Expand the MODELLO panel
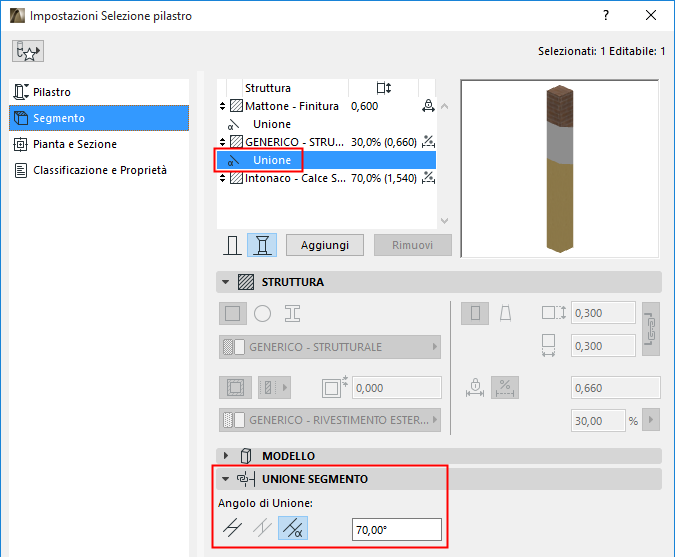Screen dimensions: 675x557 point(226,455)
